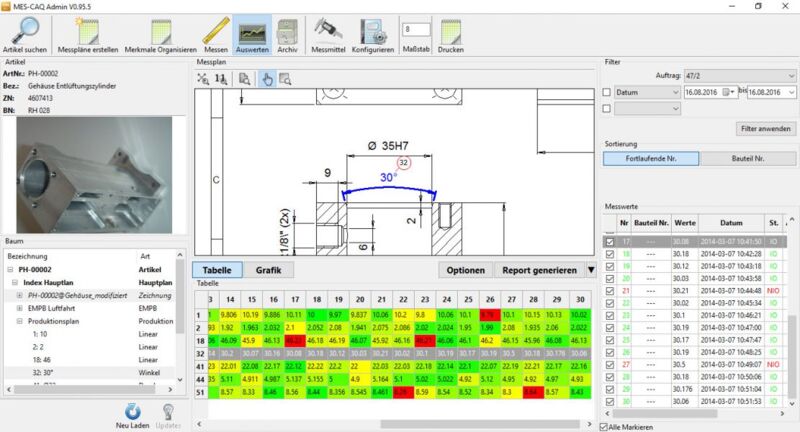
Task: Uncheck measurement row Nr 19
Action: tap(610, 266)
